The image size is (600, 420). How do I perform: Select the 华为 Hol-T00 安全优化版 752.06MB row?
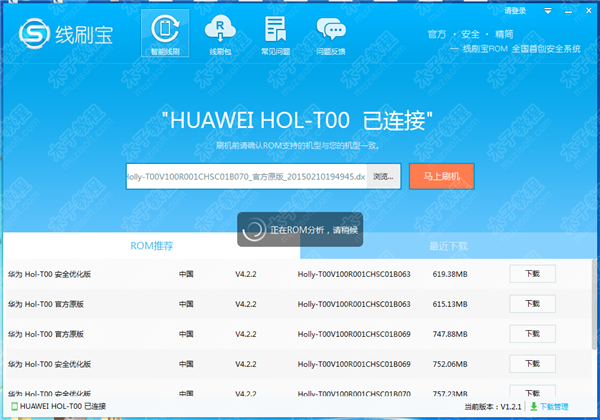tap(298, 363)
